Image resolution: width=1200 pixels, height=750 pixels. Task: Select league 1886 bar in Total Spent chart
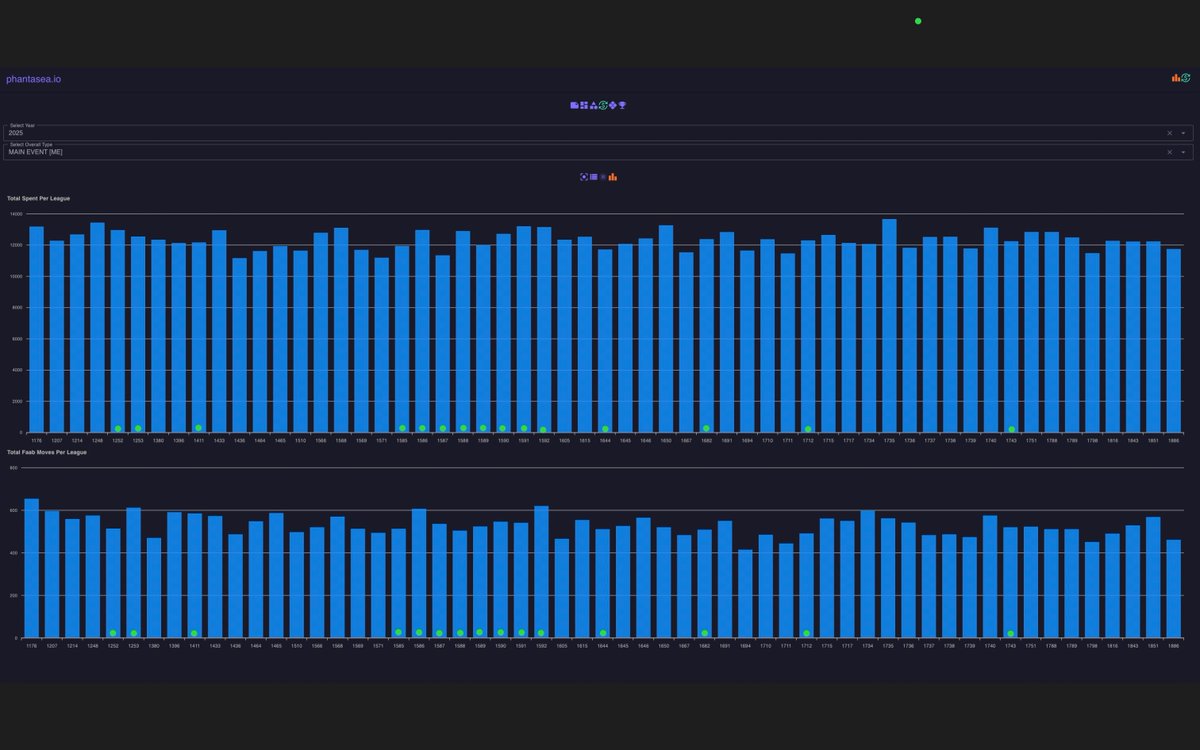(x=1173, y=341)
